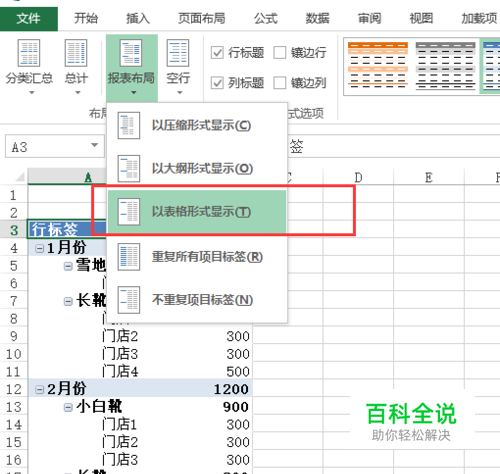Click 门店1 cell in row 14
The width and height of the screenshot is (500, 474).
click(x=120, y=425)
